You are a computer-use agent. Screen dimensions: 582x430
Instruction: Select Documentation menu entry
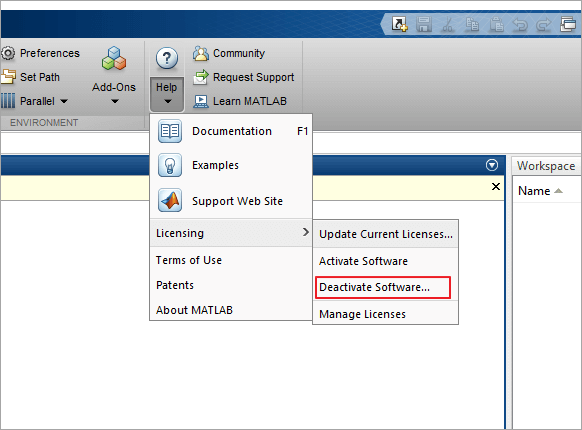[231, 131]
